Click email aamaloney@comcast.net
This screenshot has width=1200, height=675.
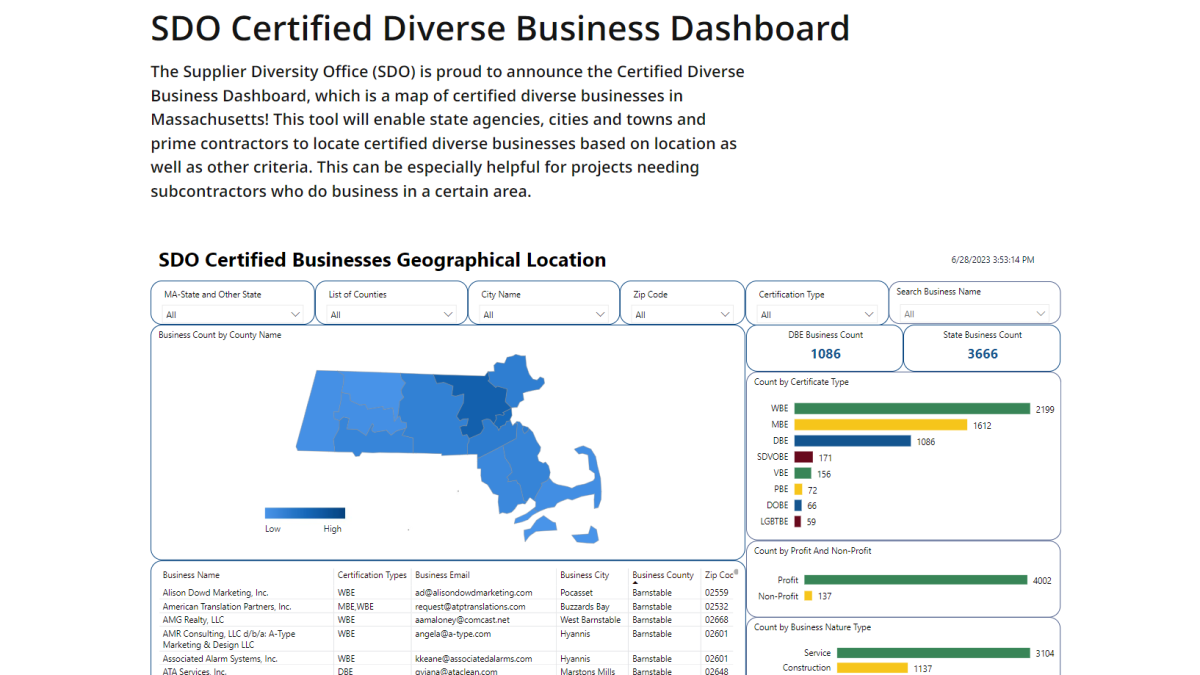[462, 620]
